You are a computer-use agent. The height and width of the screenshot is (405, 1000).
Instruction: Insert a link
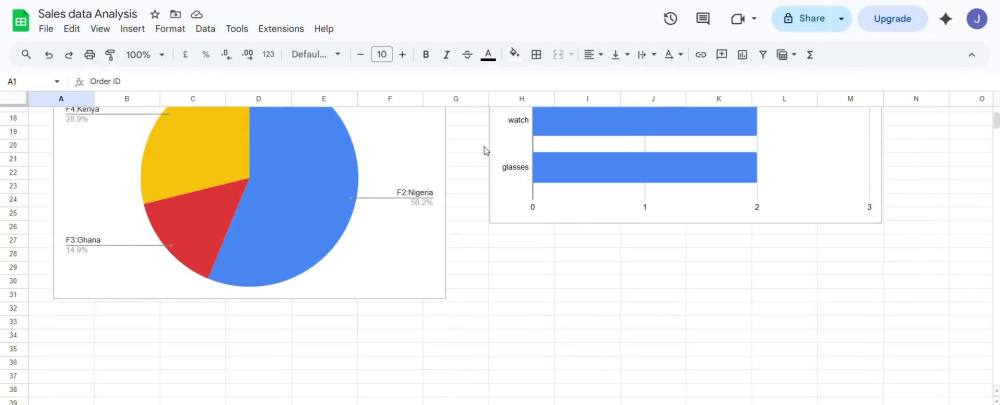pos(701,55)
